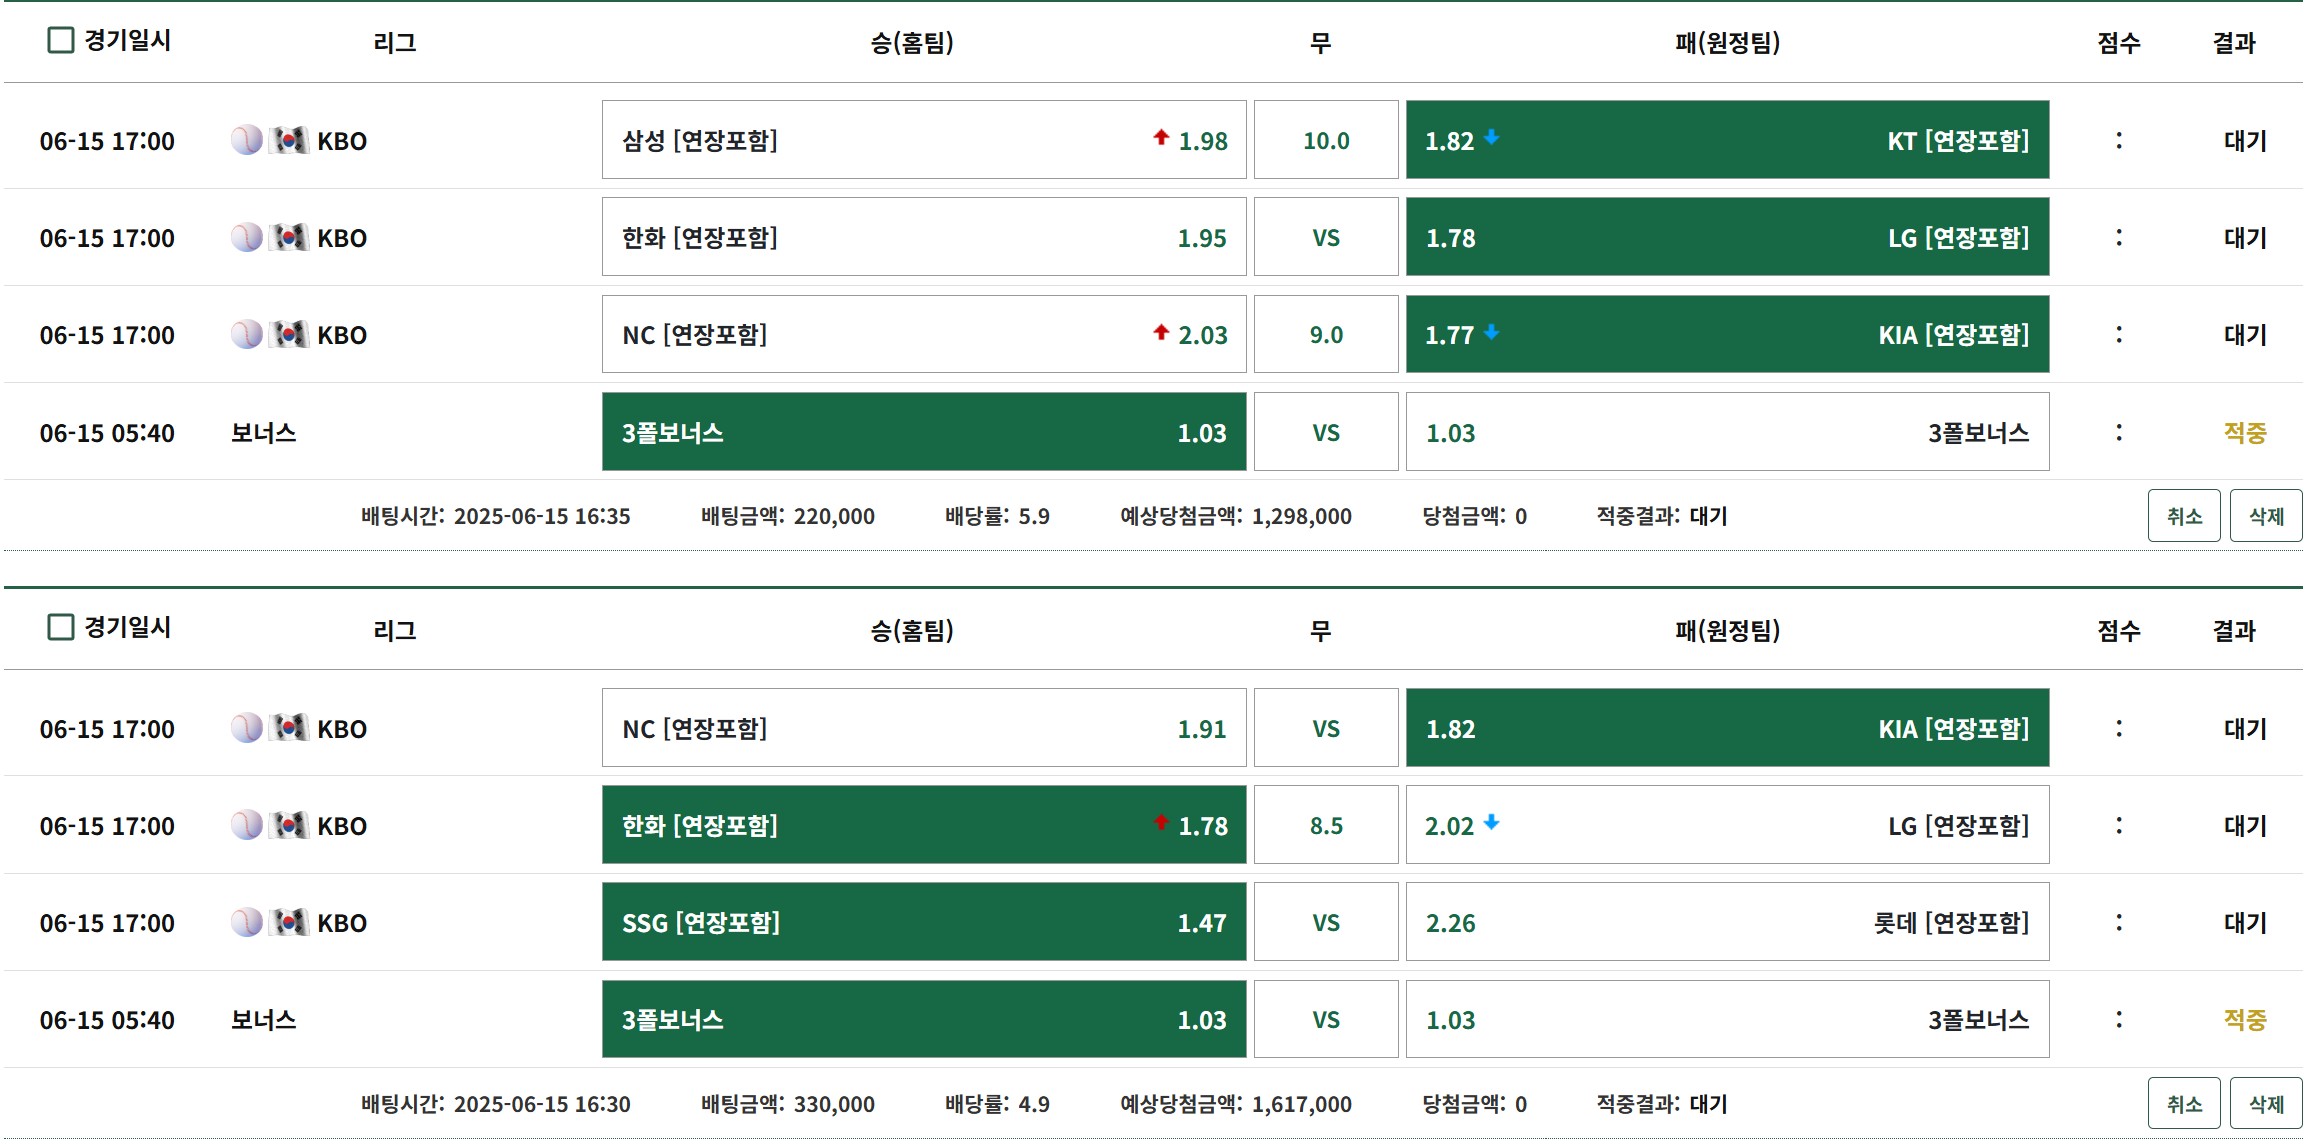Click red up arrow beside 한화 1.78 odds

click(1160, 823)
